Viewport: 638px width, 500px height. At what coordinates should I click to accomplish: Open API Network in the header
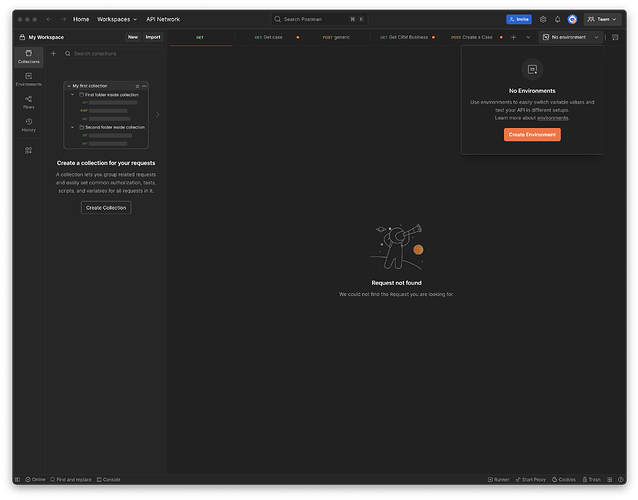[x=163, y=19]
